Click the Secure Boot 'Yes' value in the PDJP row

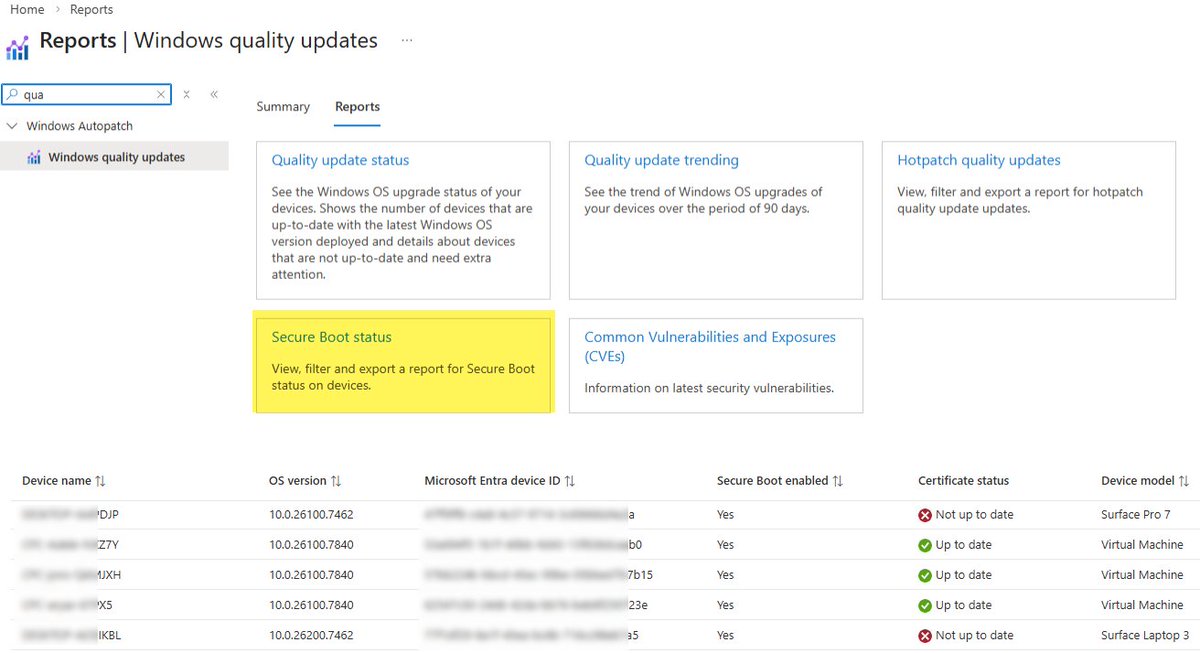click(725, 515)
